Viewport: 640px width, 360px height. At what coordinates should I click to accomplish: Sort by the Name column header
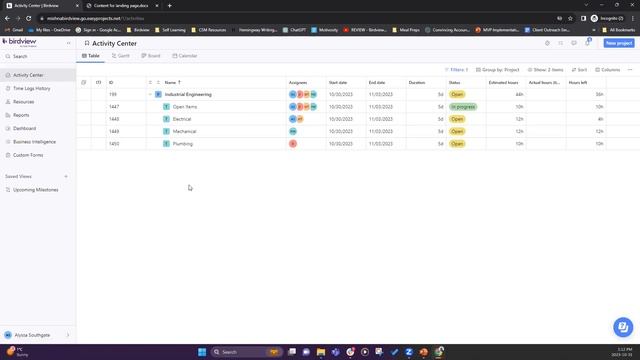pos(172,82)
